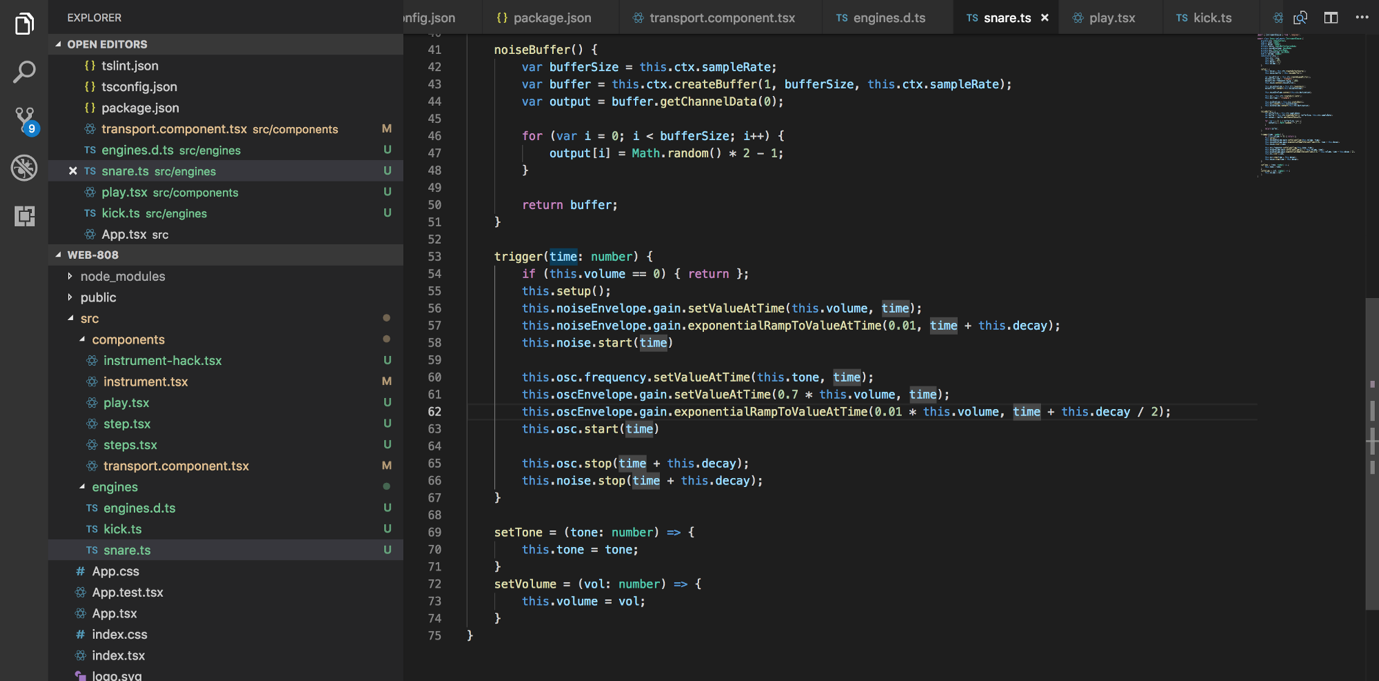This screenshot has height=681, width=1379.
Task: Open App.css from the src folder
Action: tap(115, 571)
